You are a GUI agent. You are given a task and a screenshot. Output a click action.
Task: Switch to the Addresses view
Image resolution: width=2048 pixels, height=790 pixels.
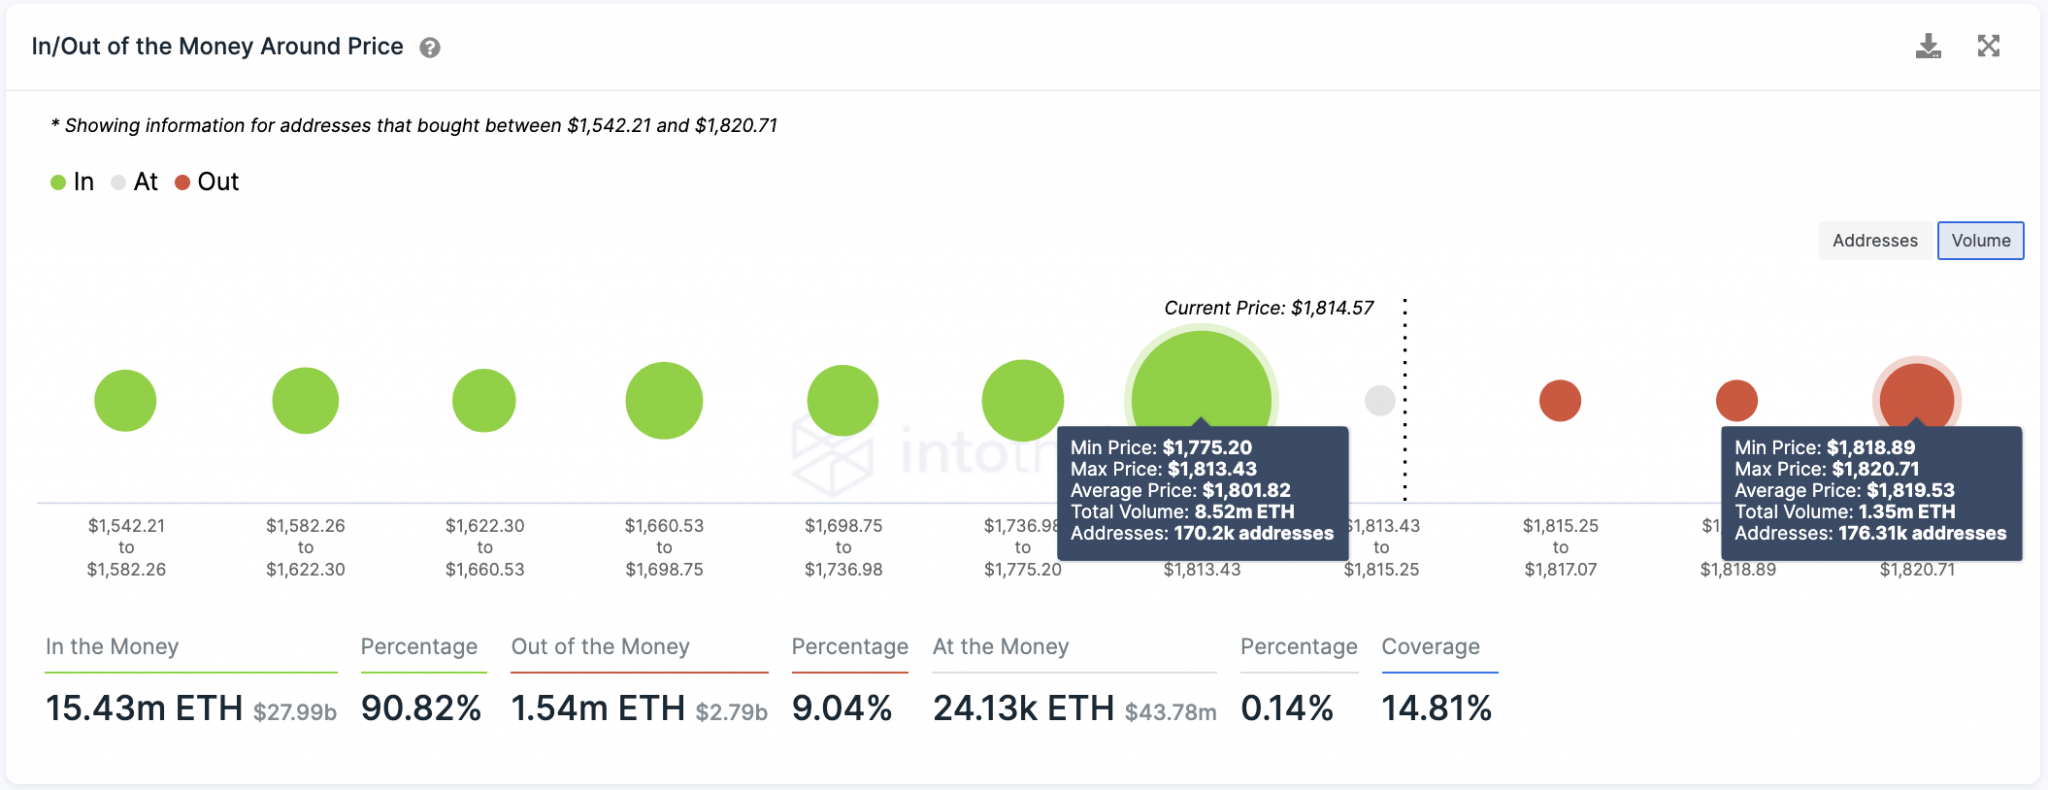tap(1875, 241)
